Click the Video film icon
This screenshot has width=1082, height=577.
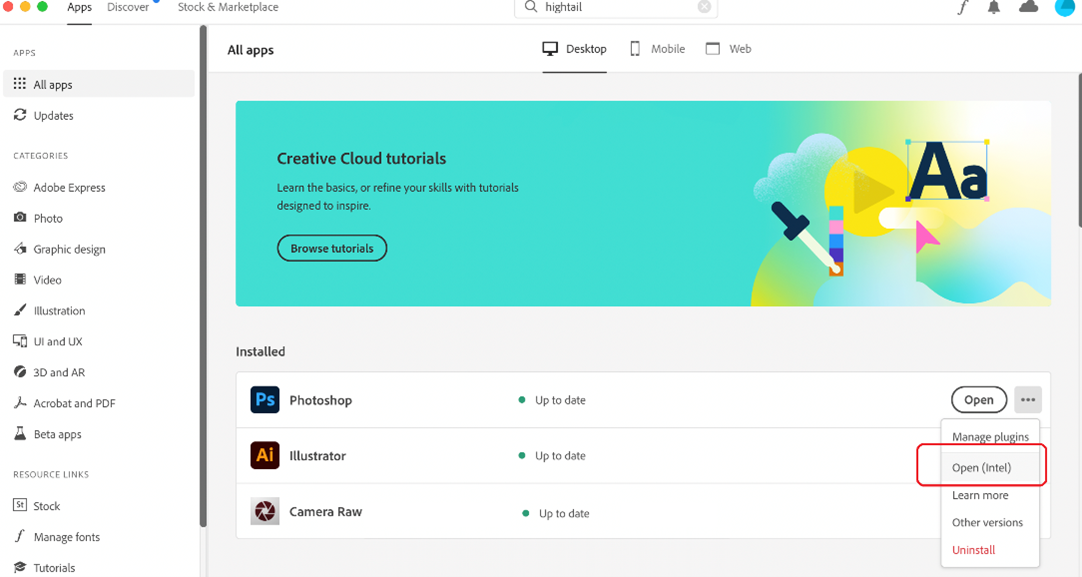(20, 279)
